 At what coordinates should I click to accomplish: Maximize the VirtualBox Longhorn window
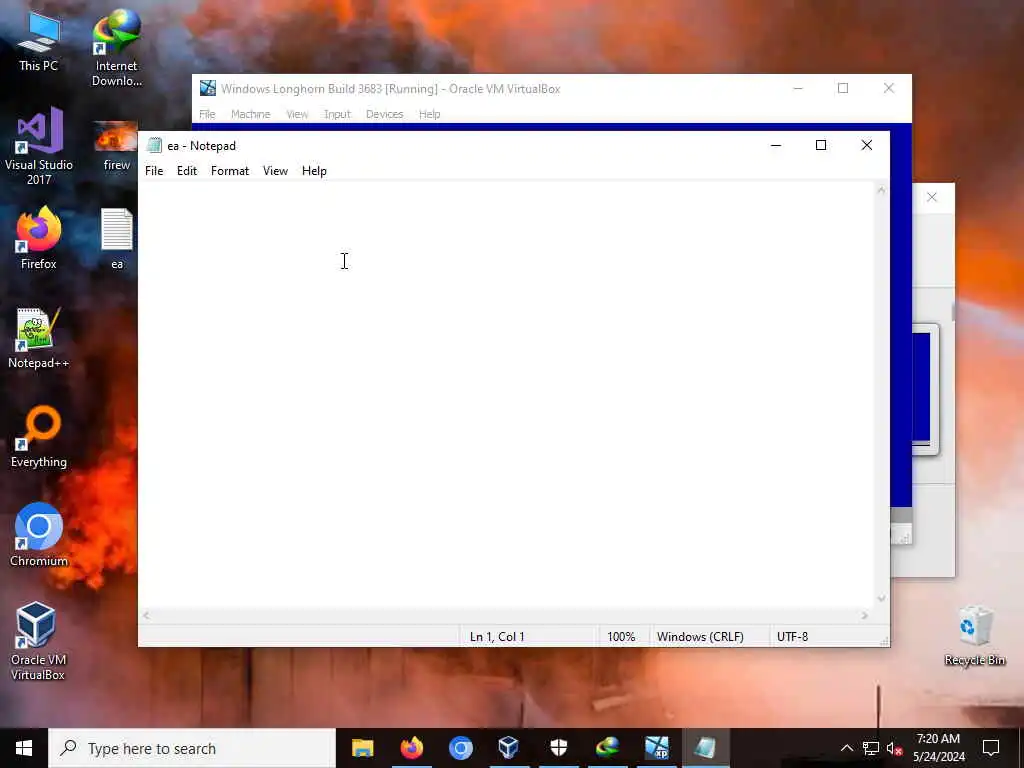click(x=843, y=88)
